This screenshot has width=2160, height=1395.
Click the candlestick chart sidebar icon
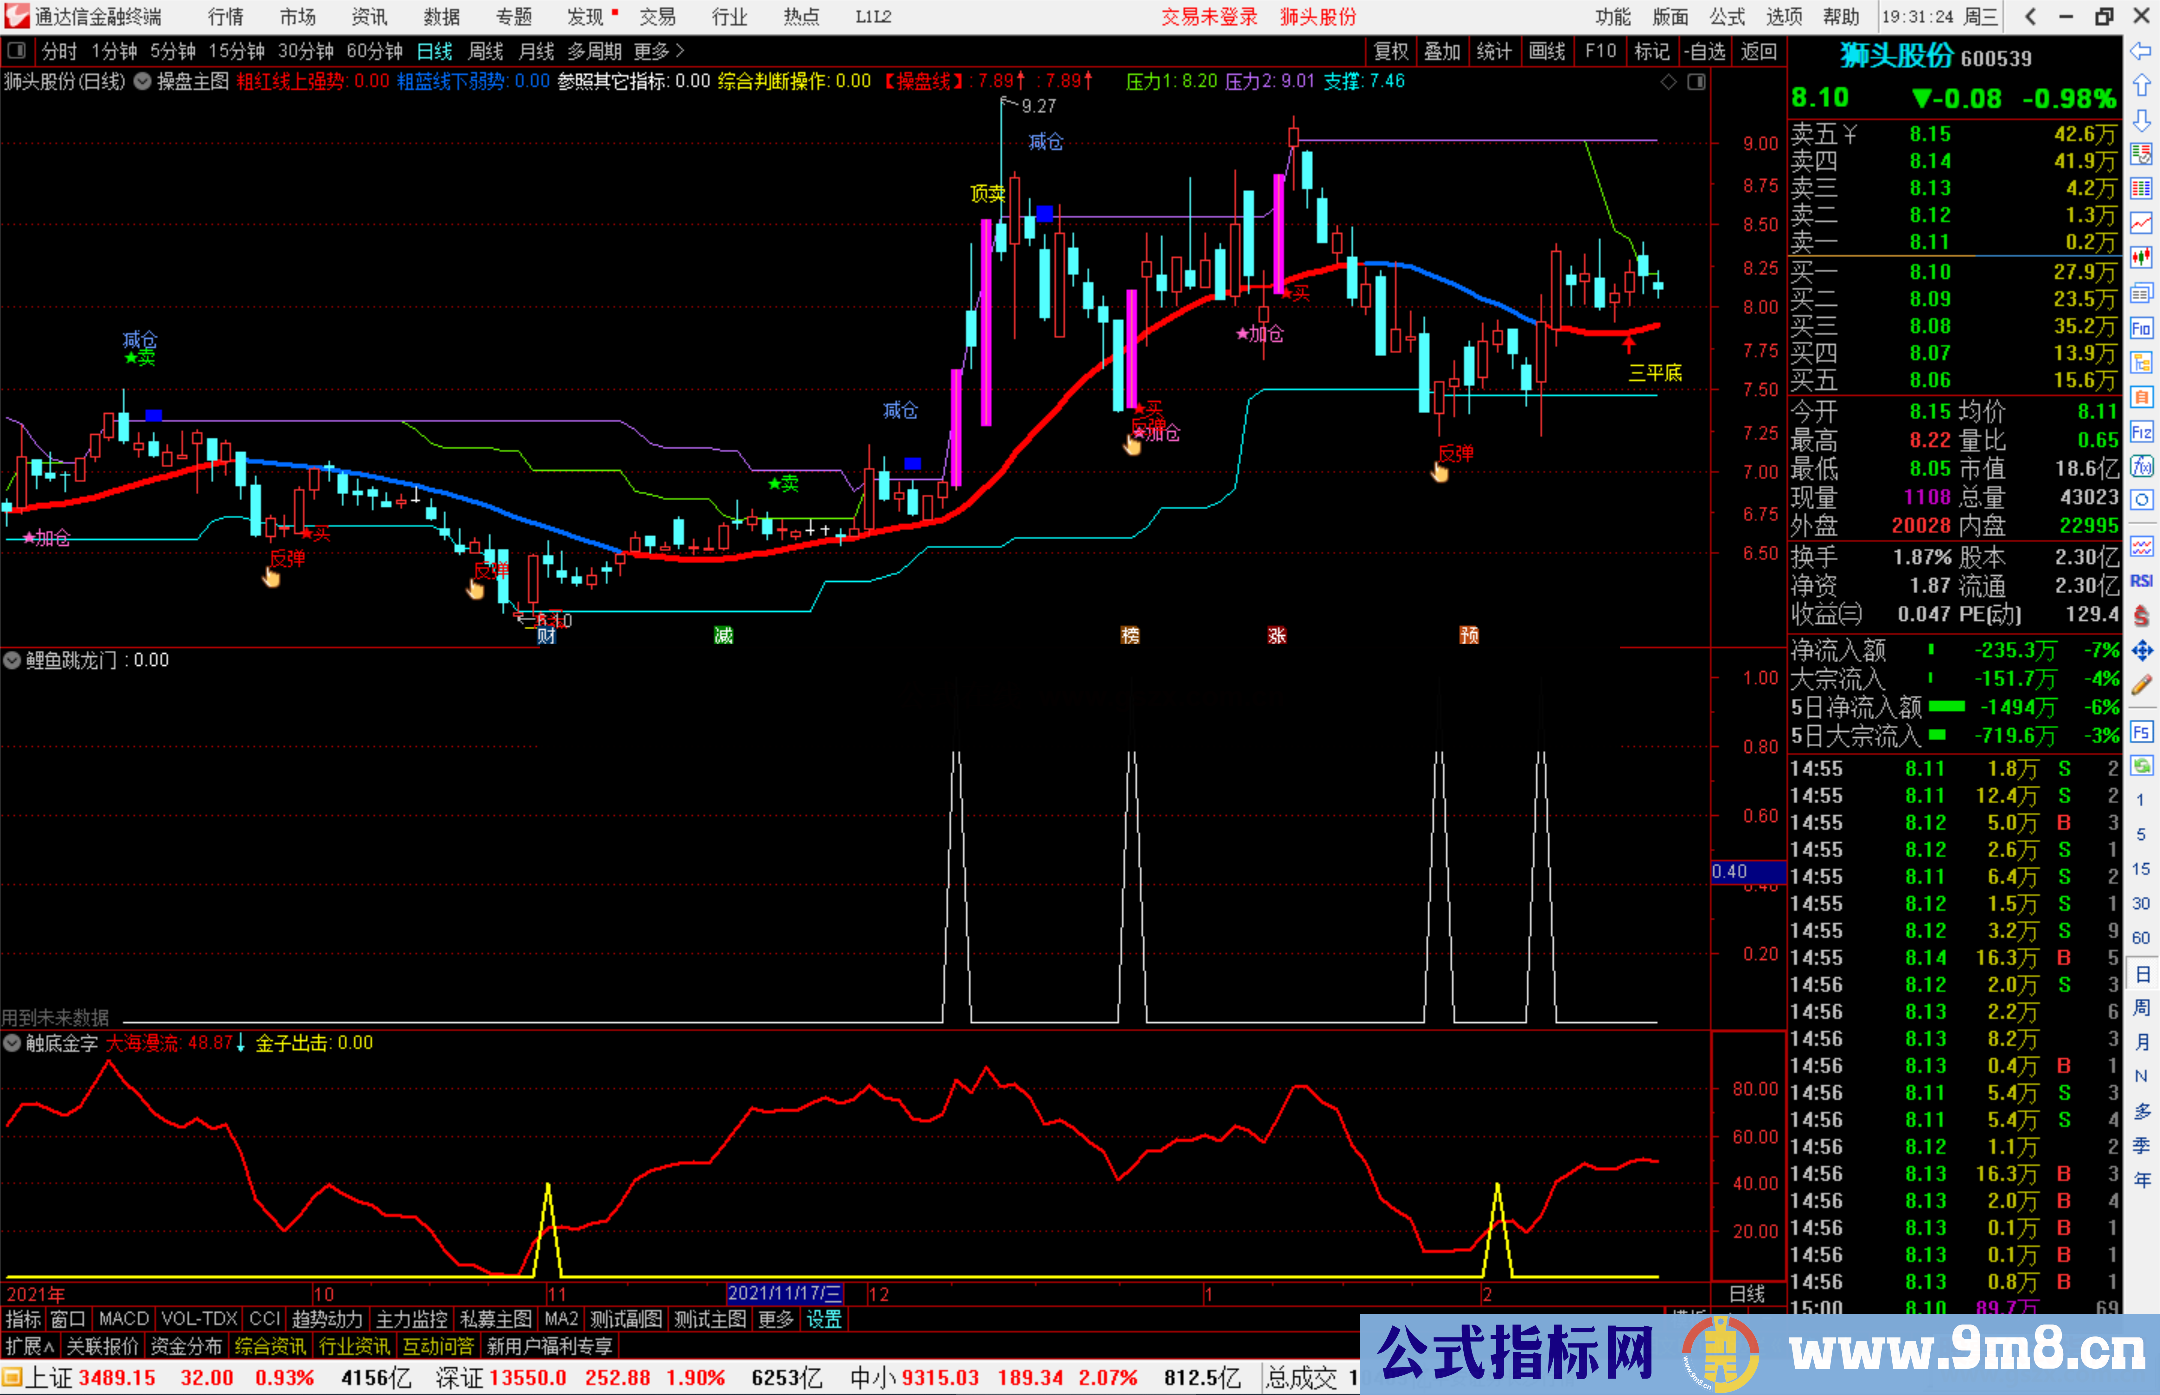(2141, 257)
